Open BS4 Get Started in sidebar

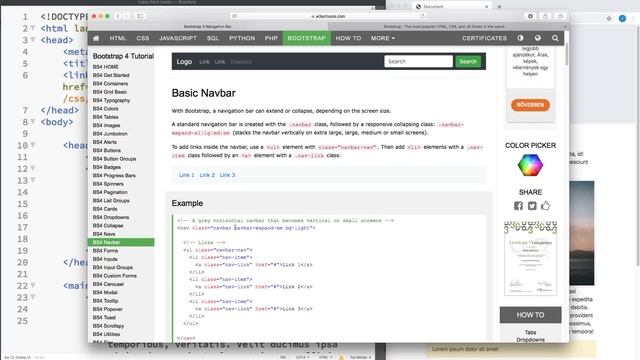[x=111, y=75]
